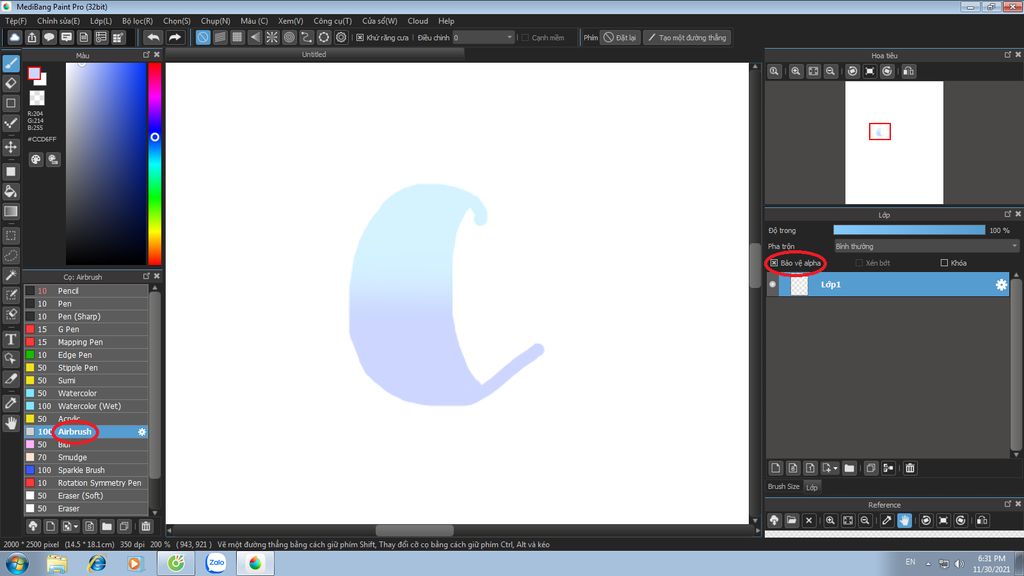Toggle visibility of layer Lớp1

(x=773, y=285)
